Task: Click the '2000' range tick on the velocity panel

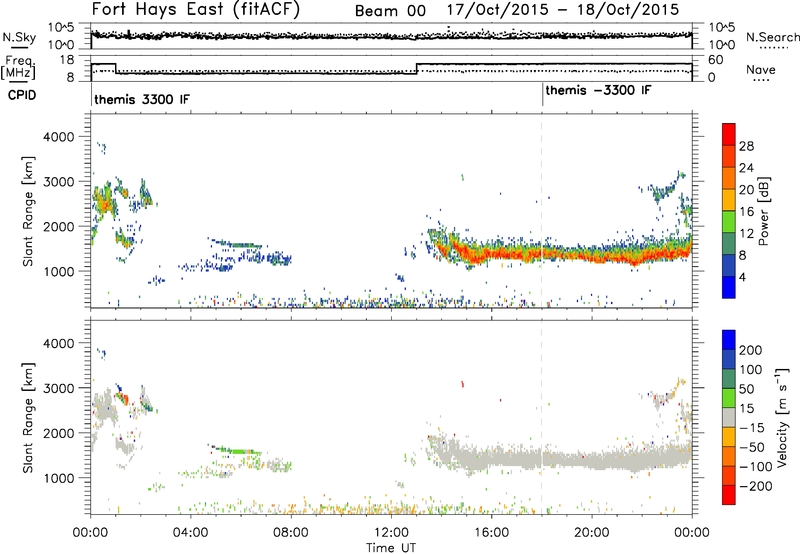Action: pyautogui.click(x=58, y=433)
